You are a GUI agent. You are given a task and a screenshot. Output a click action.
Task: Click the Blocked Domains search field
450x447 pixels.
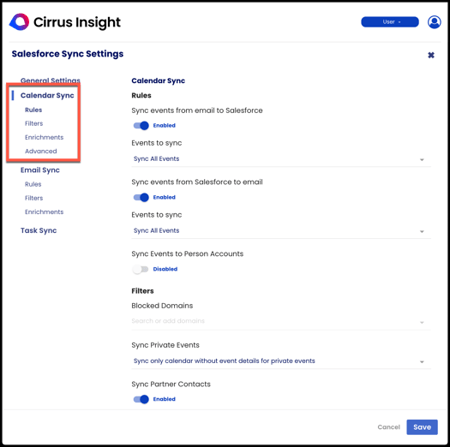coord(273,321)
